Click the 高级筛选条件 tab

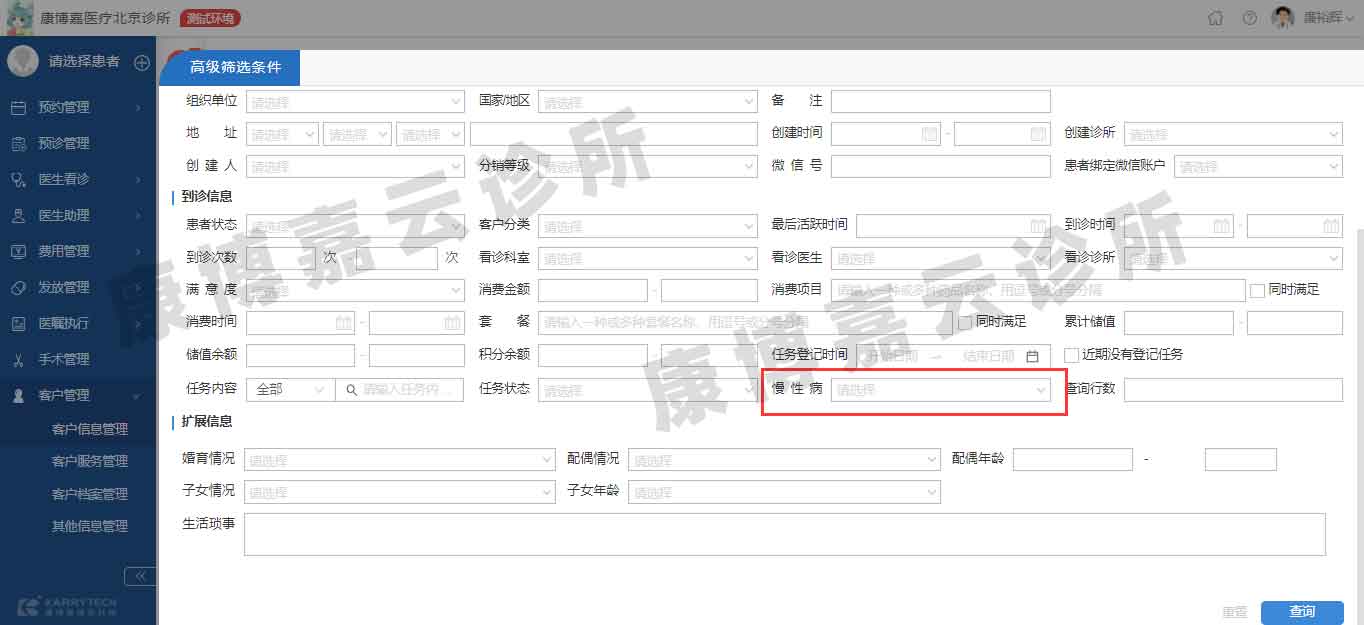click(x=235, y=67)
